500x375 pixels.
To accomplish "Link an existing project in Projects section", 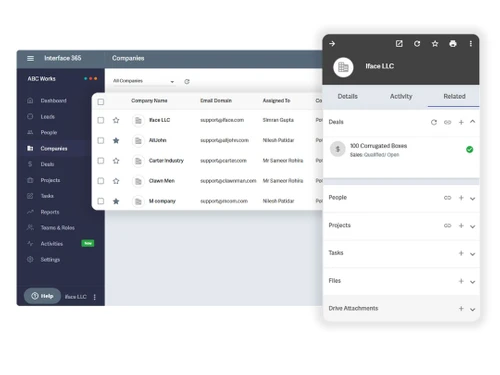I will 447,226.
